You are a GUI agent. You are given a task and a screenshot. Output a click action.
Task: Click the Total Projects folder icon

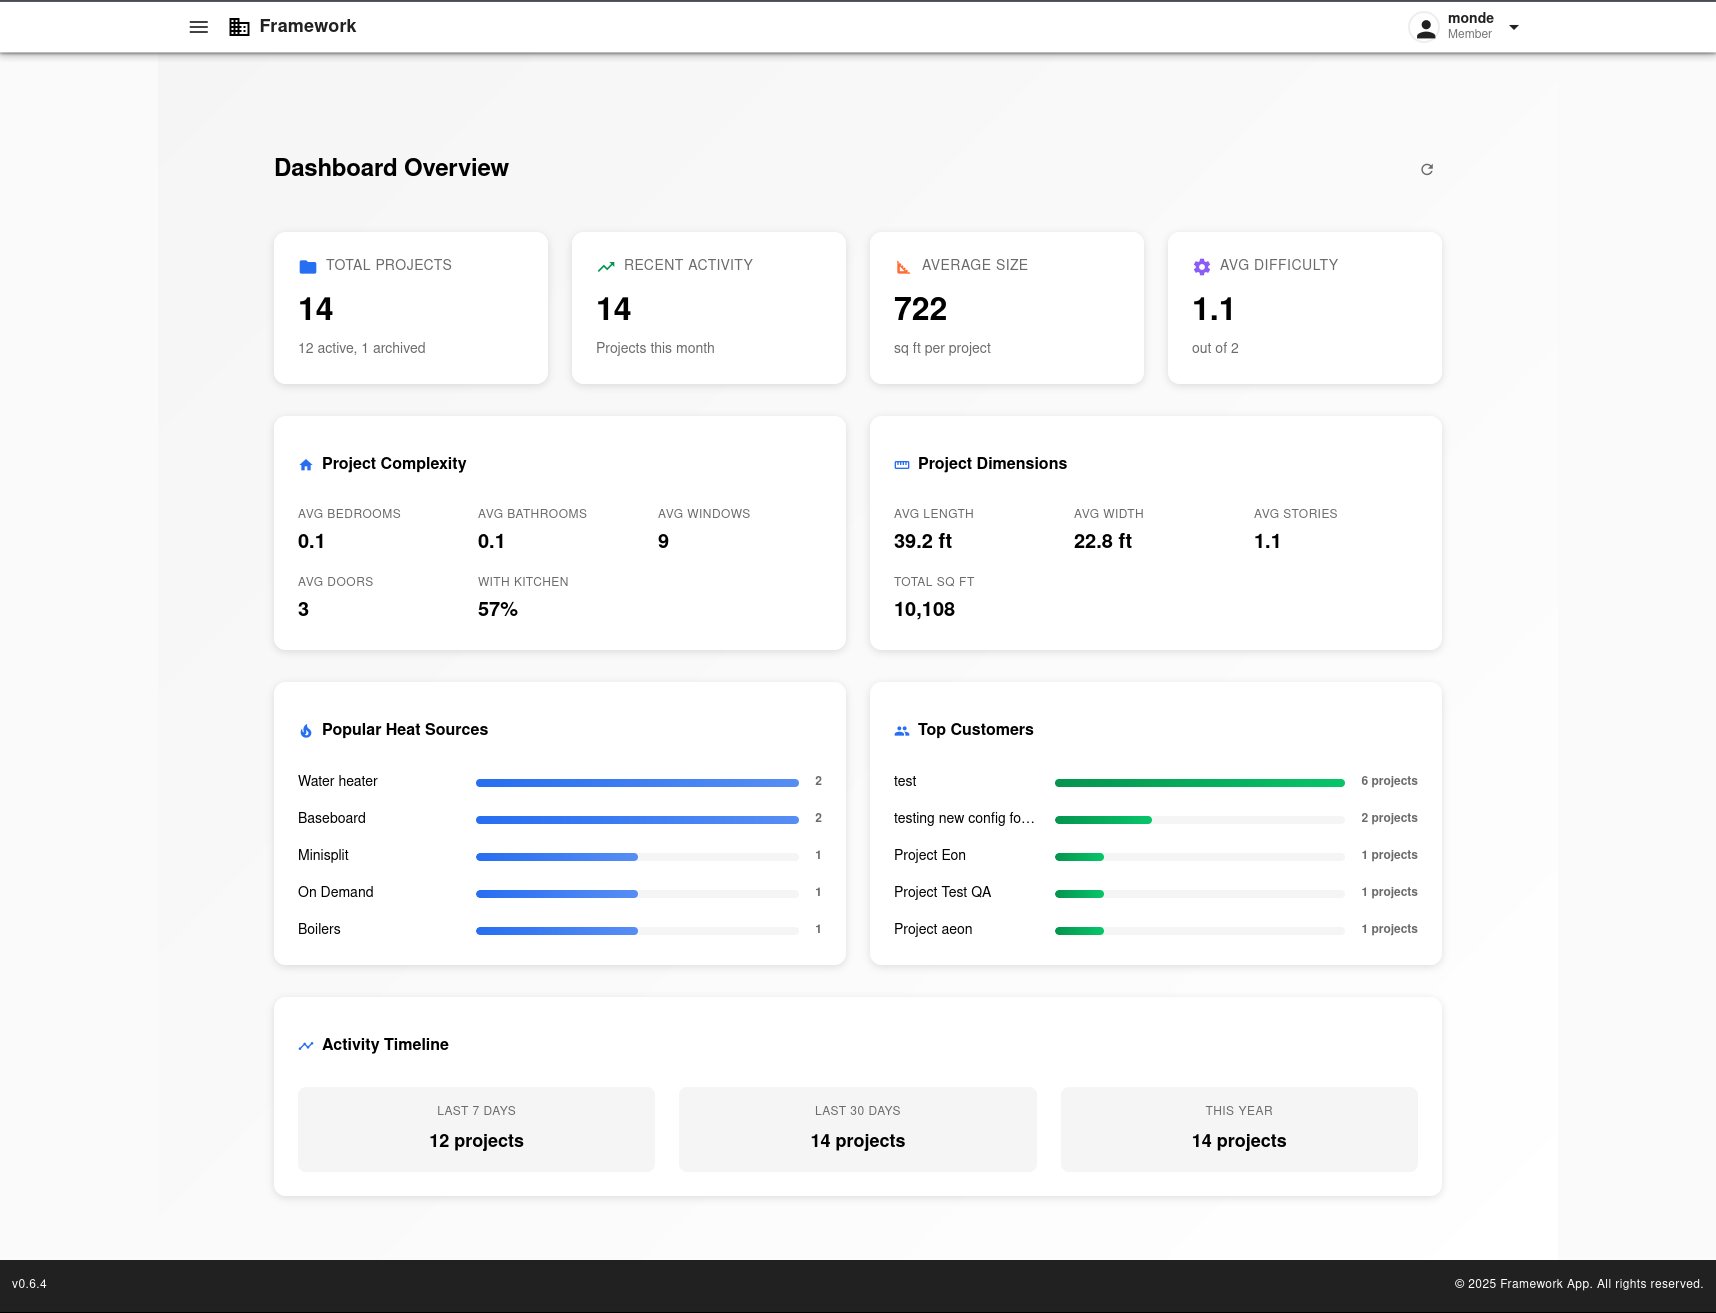pos(308,267)
